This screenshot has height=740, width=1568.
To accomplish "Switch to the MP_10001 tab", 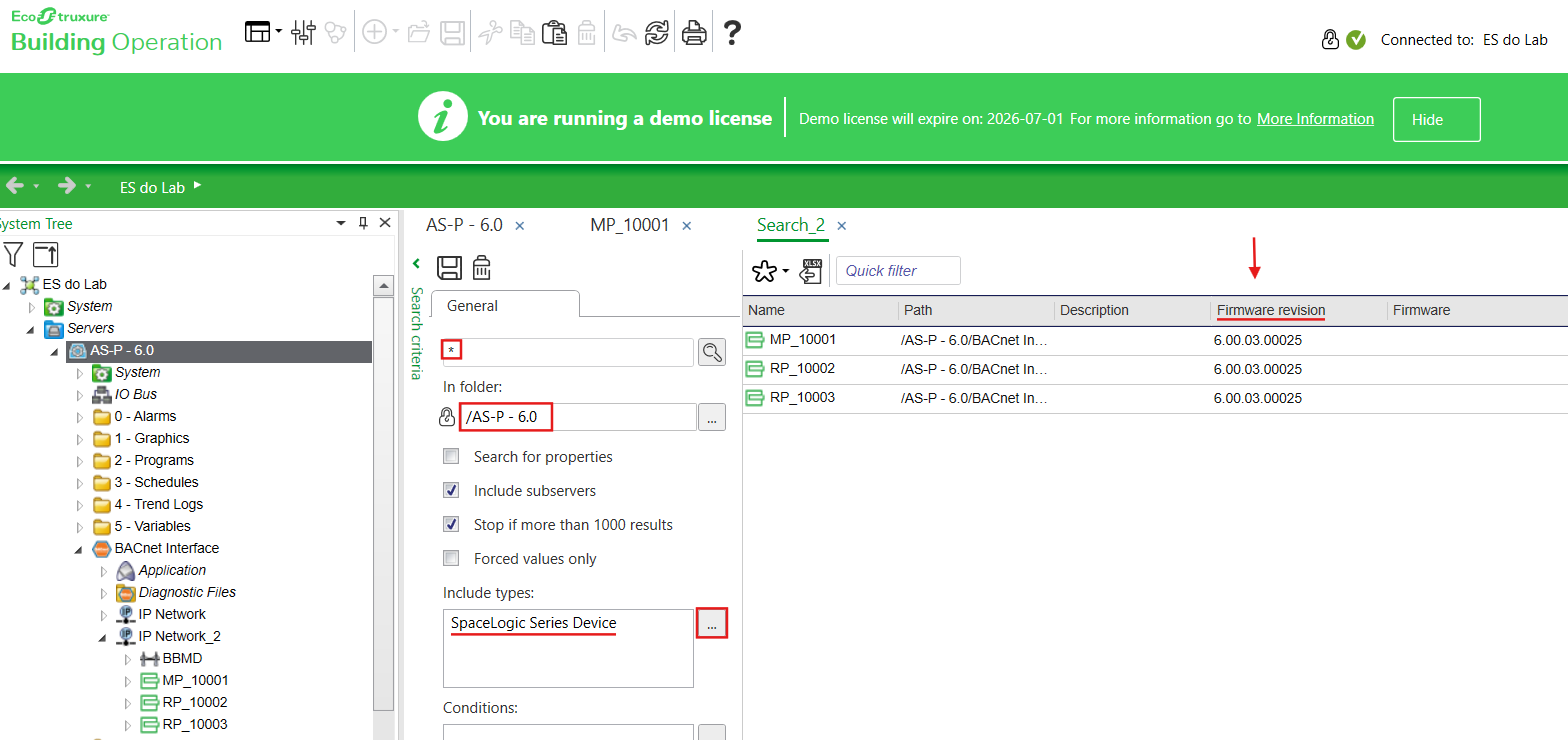I will (x=629, y=225).
